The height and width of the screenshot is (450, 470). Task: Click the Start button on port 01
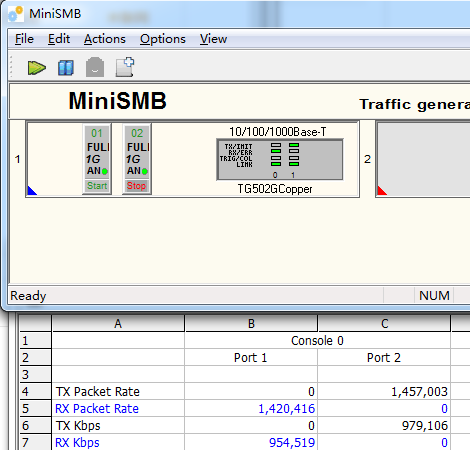(97, 186)
